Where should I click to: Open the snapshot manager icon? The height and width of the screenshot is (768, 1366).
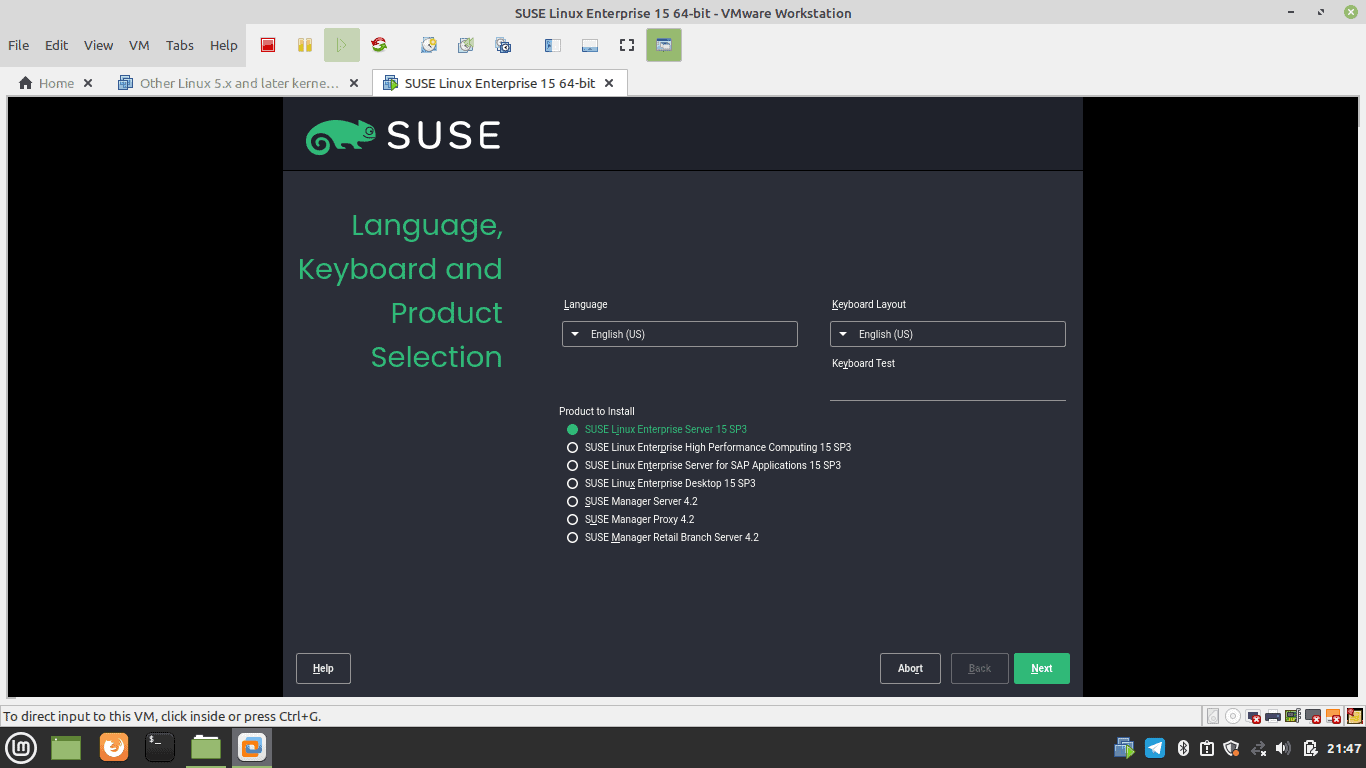coord(503,45)
